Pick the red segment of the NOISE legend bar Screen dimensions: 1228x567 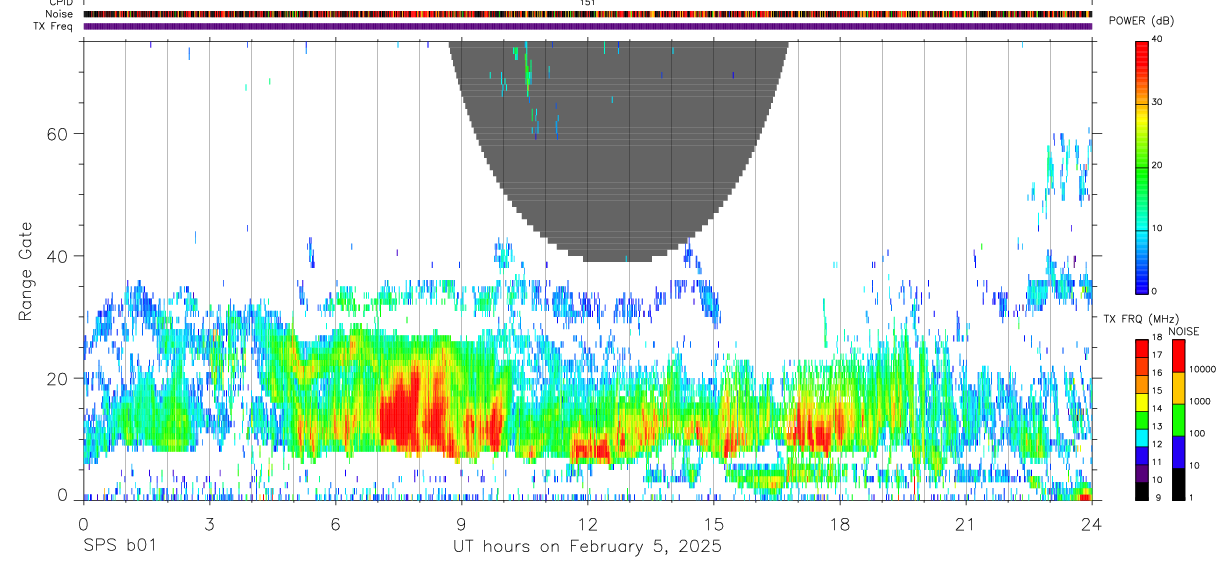[x=1177, y=356]
